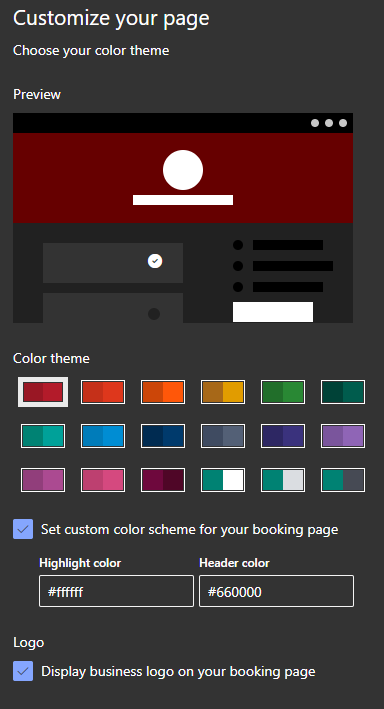Edit the Highlight color hex field
Image resolution: width=384 pixels, height=709 pixels.
coord(116,591)
